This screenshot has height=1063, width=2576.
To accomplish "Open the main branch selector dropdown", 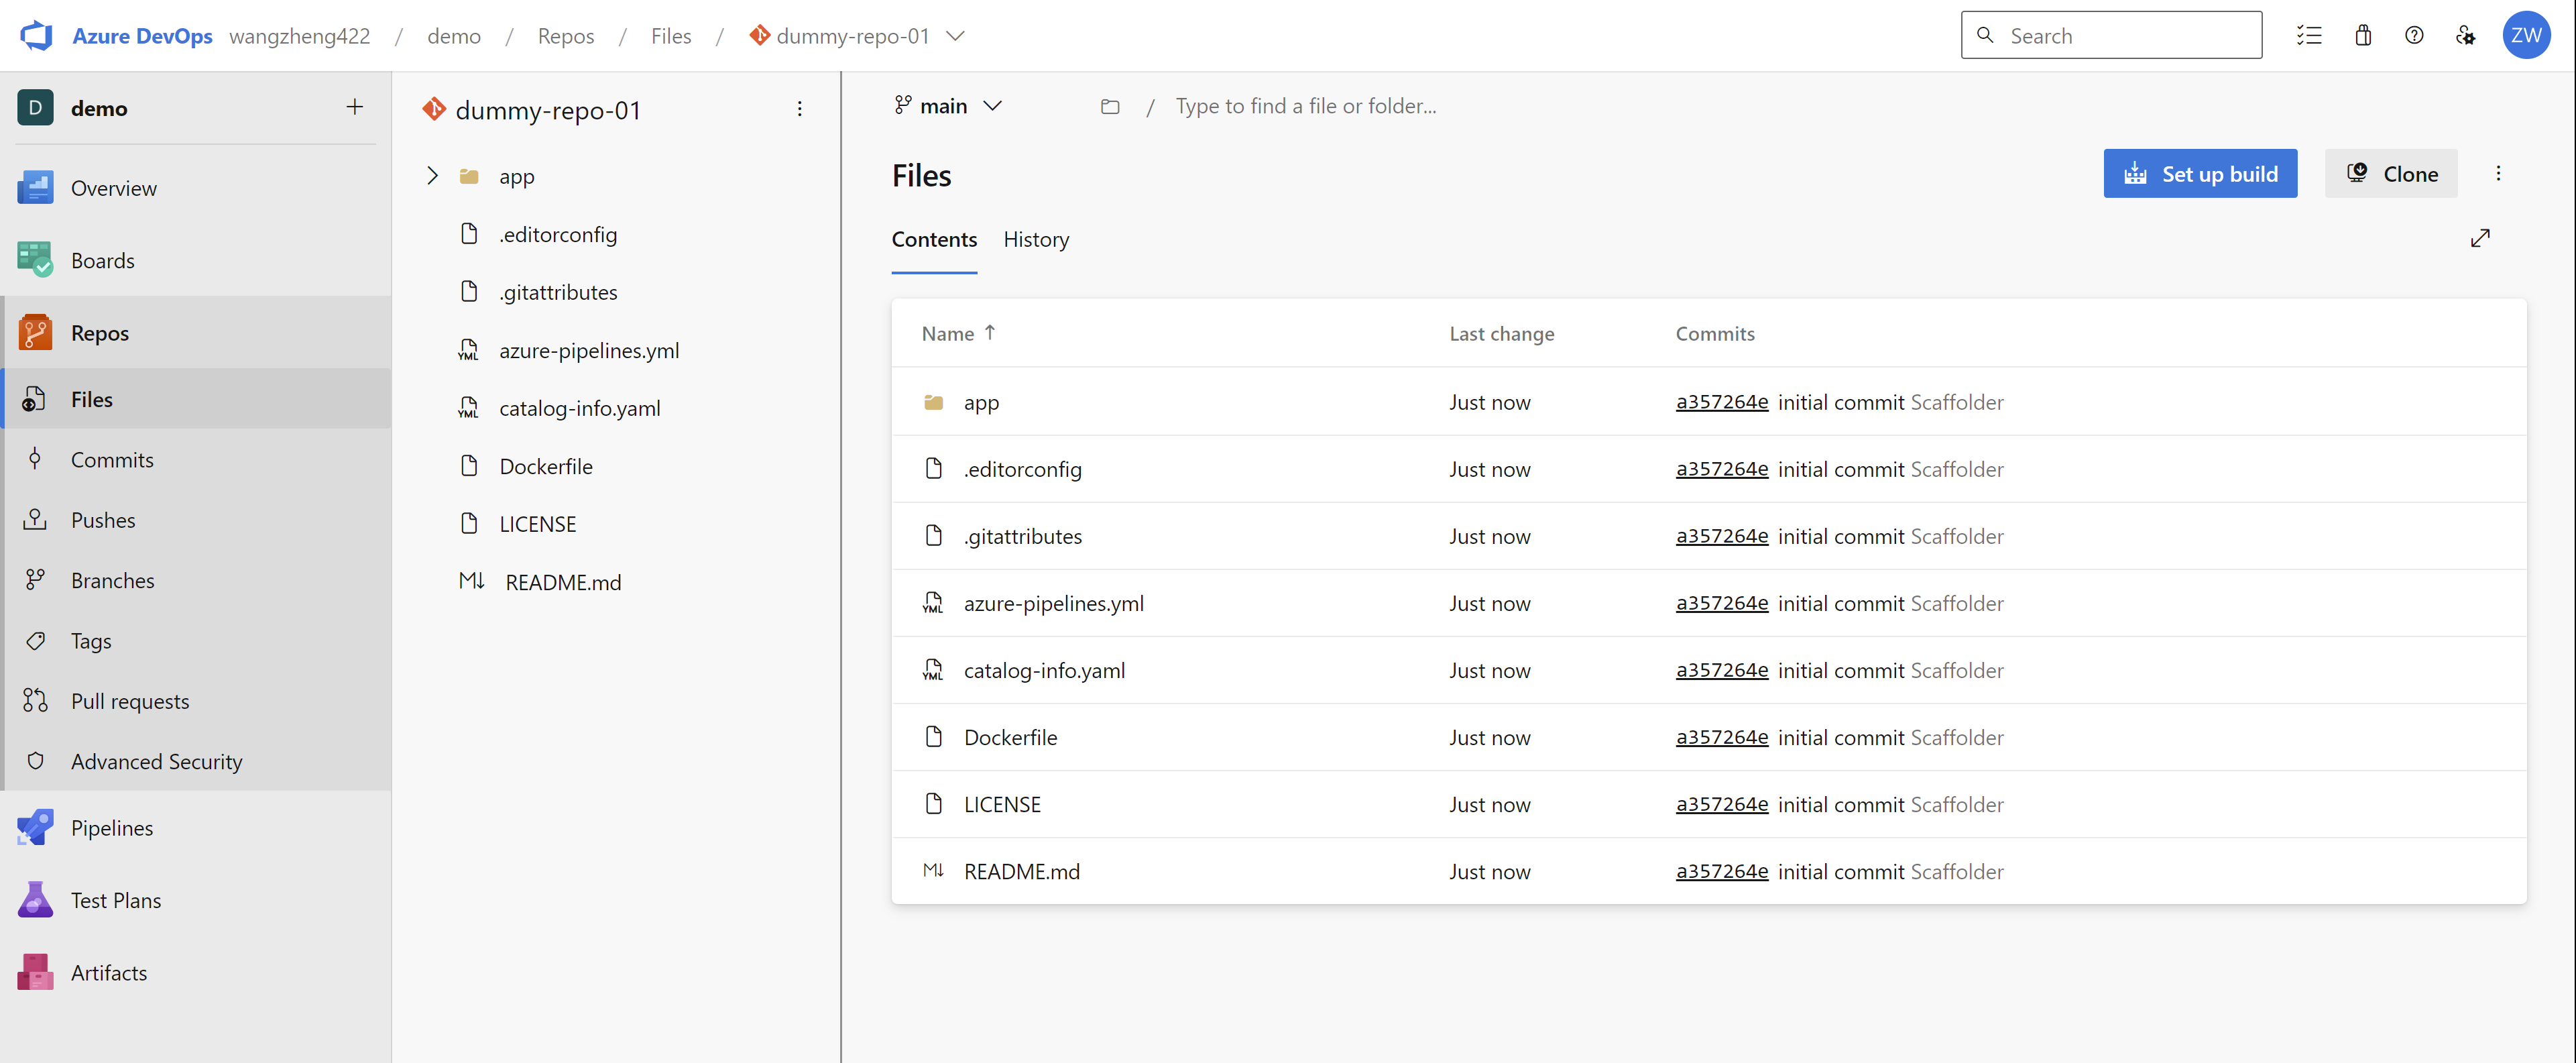I will pos(947,106).
